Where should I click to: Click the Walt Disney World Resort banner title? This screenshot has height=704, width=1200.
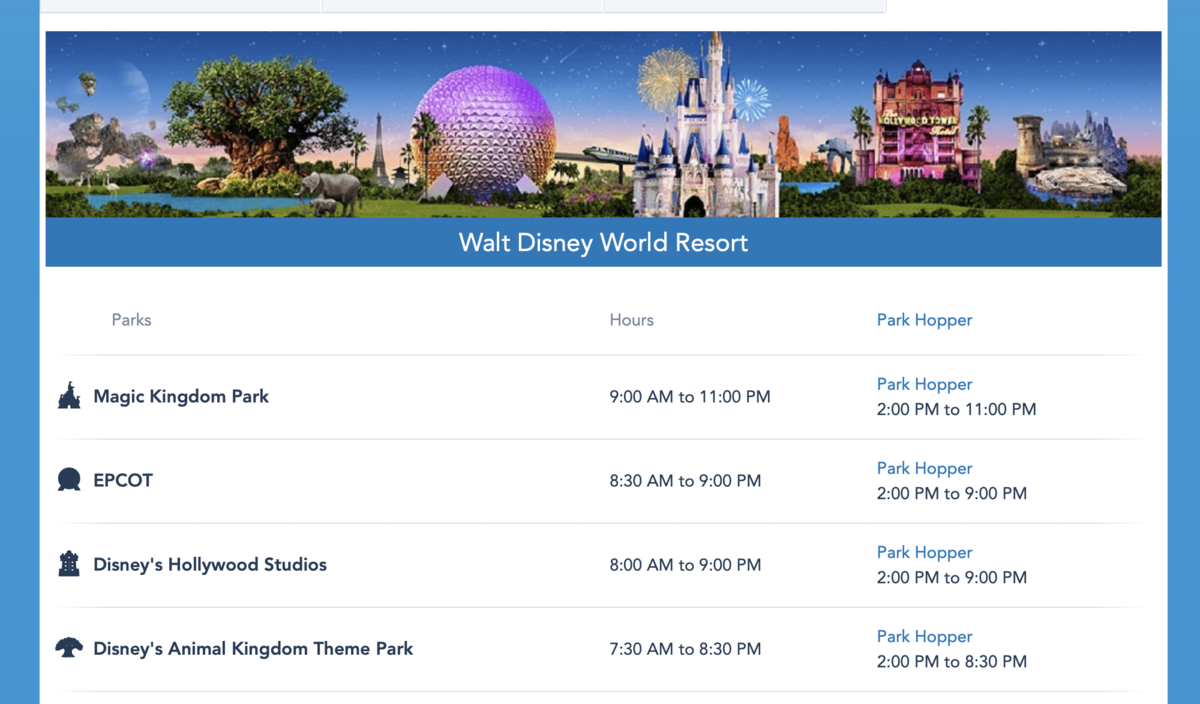click(603, 242)
